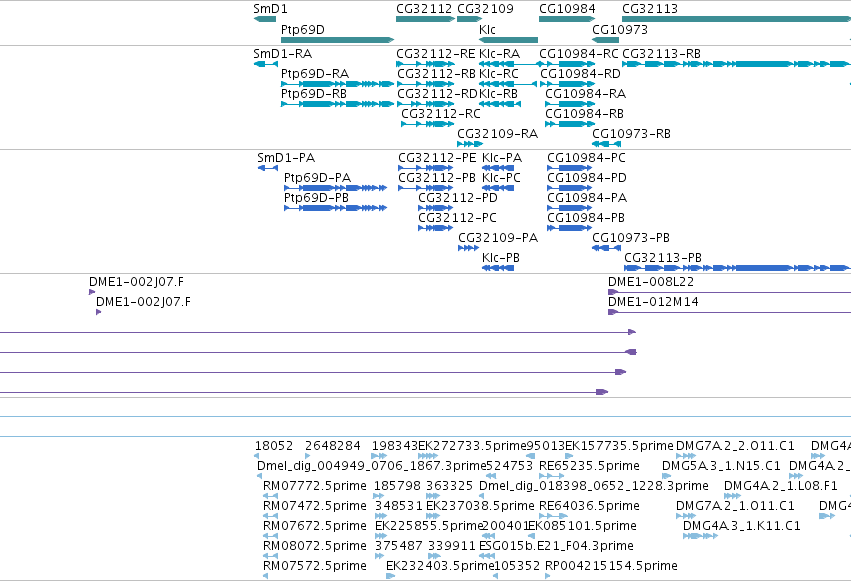
Task: Select the CG10973-RB transcript
Action: (x=606, y=144)
